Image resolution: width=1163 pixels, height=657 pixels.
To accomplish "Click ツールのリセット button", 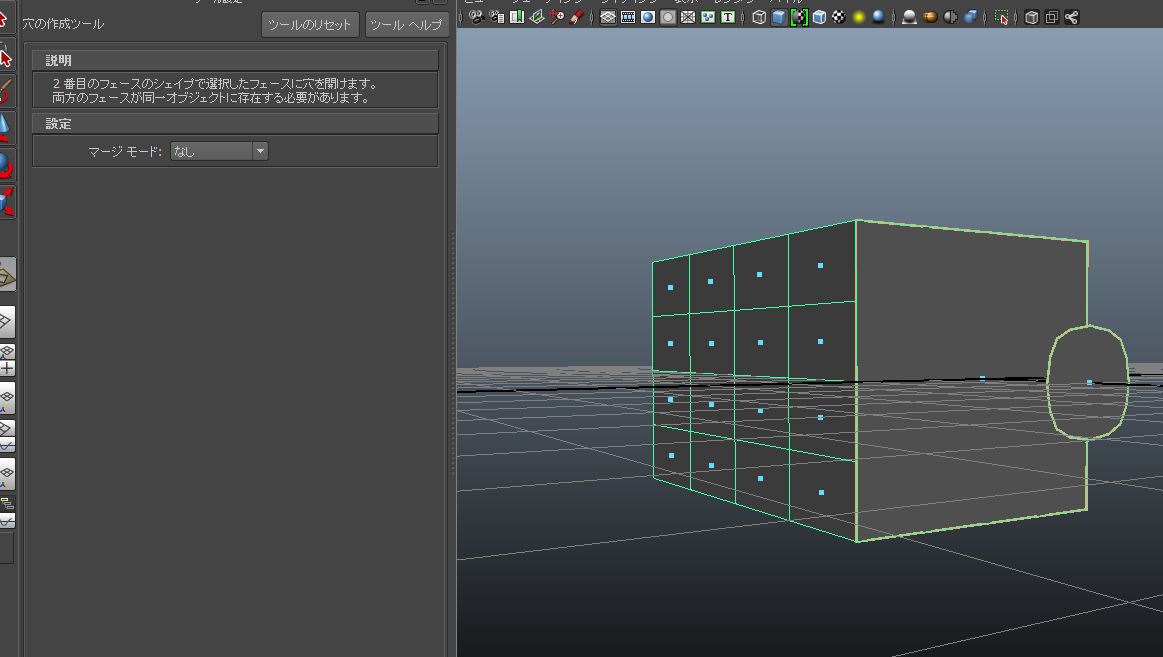I will [x=310, y=24].
